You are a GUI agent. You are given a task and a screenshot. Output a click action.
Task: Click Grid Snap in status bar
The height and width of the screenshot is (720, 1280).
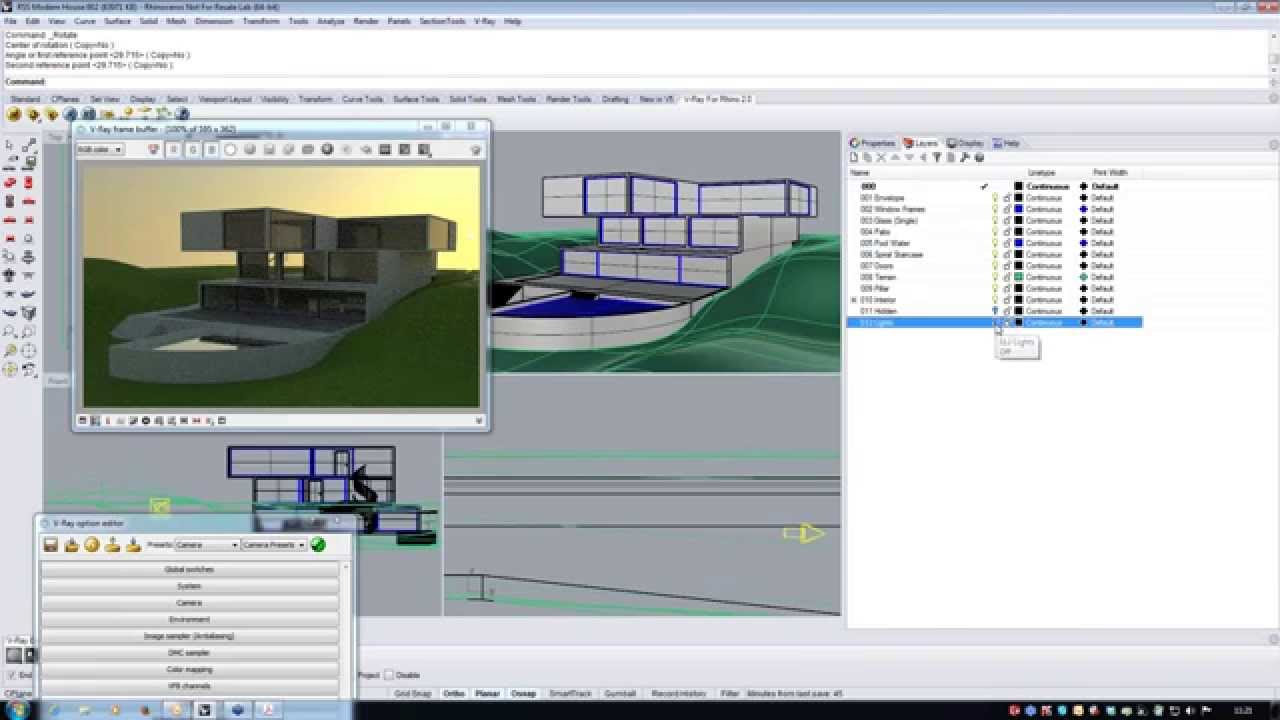click(x=412, y=693)
